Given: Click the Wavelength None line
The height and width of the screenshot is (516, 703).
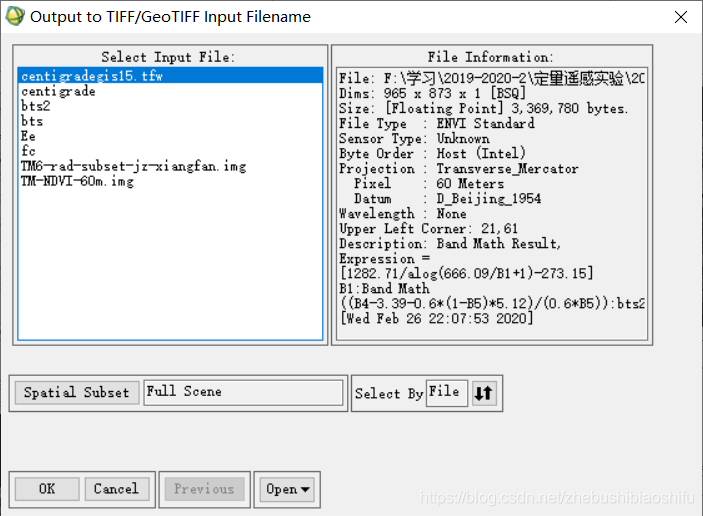Looking at the screenshot, I should pos(403,214).
